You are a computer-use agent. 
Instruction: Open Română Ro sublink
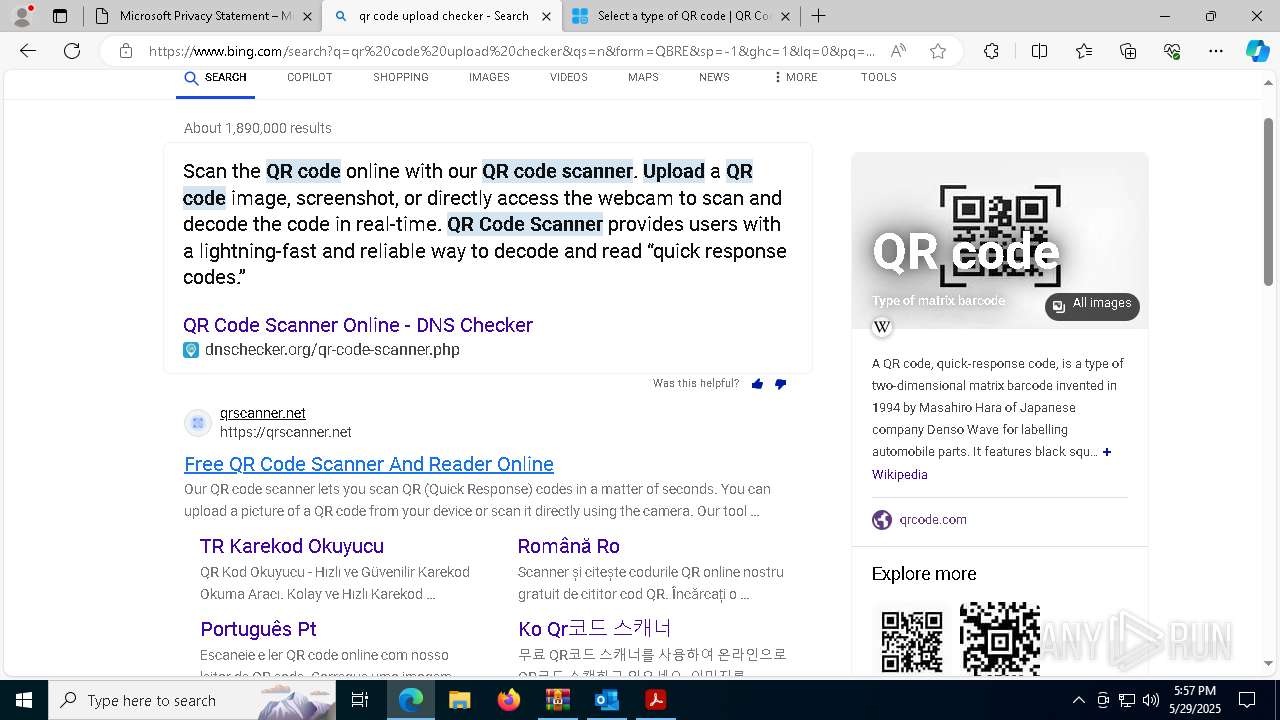point(569,546)
